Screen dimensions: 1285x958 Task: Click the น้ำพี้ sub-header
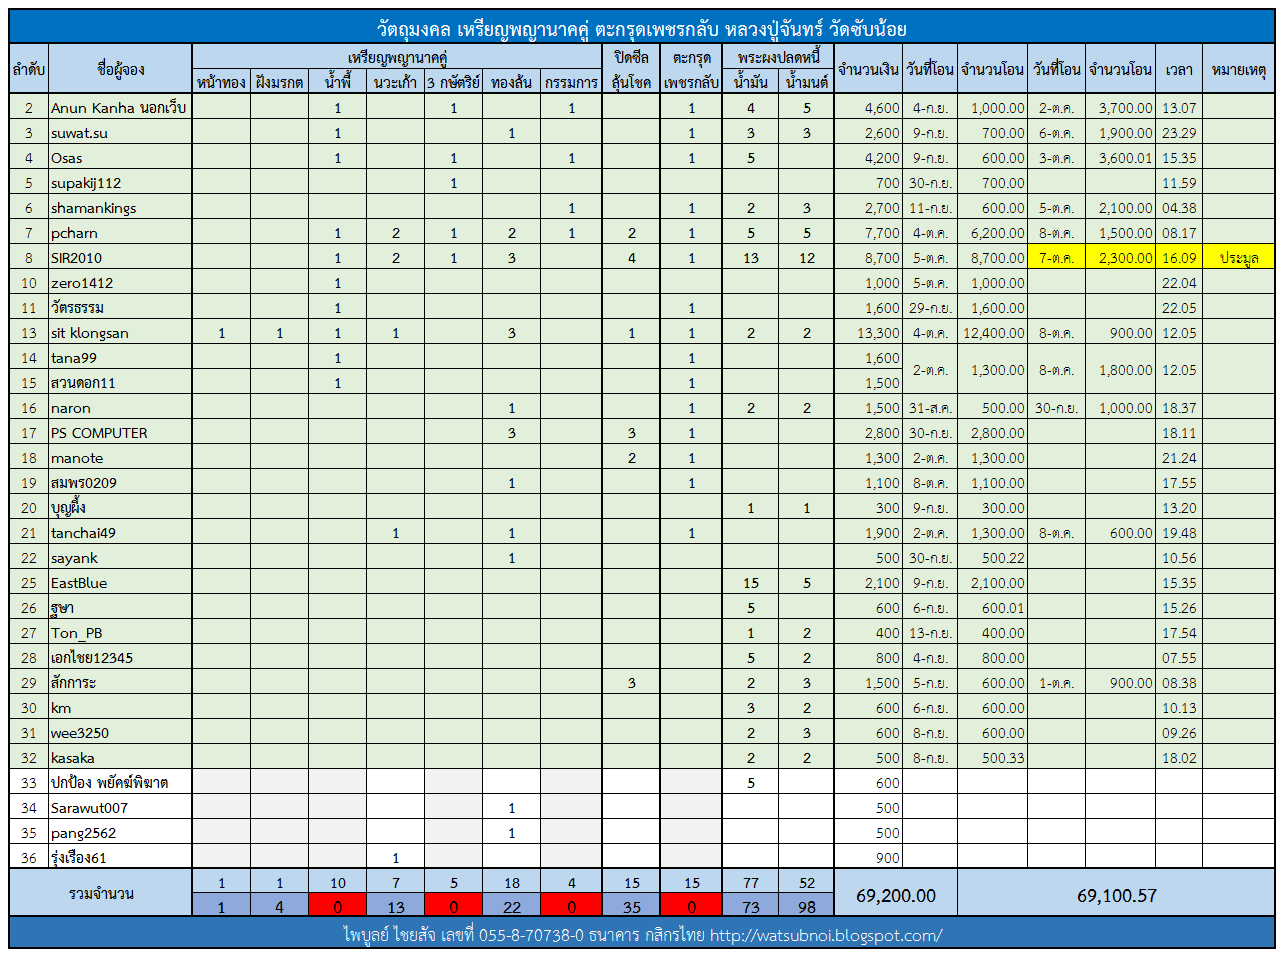click(337, 82)
